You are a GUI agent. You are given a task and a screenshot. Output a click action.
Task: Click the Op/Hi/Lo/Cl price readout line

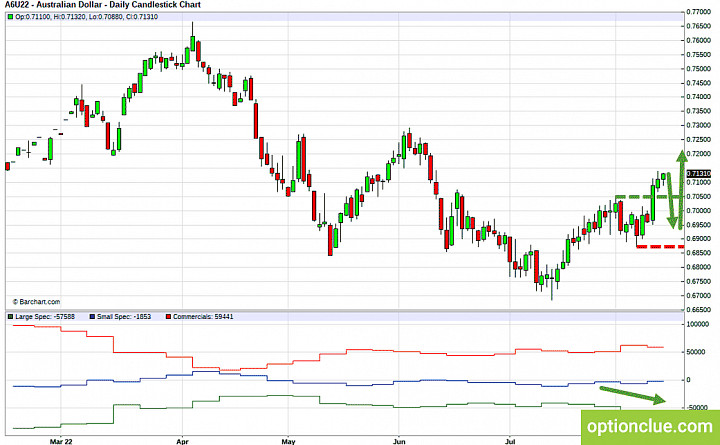87,17
